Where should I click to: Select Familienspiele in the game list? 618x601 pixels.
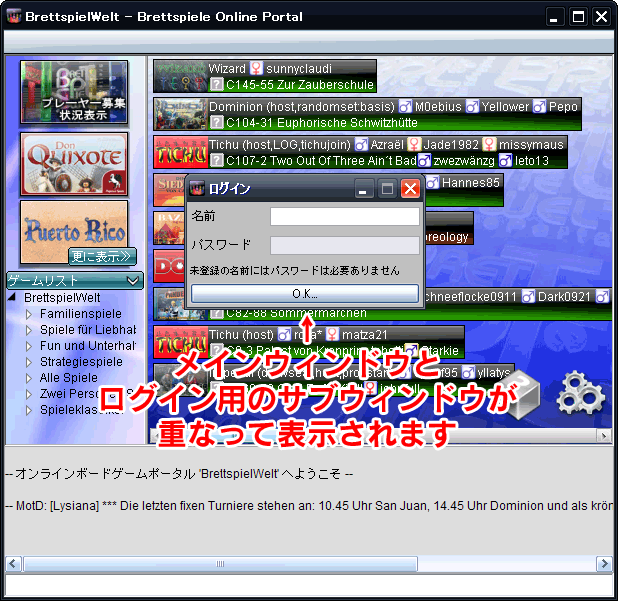(81, 314)
